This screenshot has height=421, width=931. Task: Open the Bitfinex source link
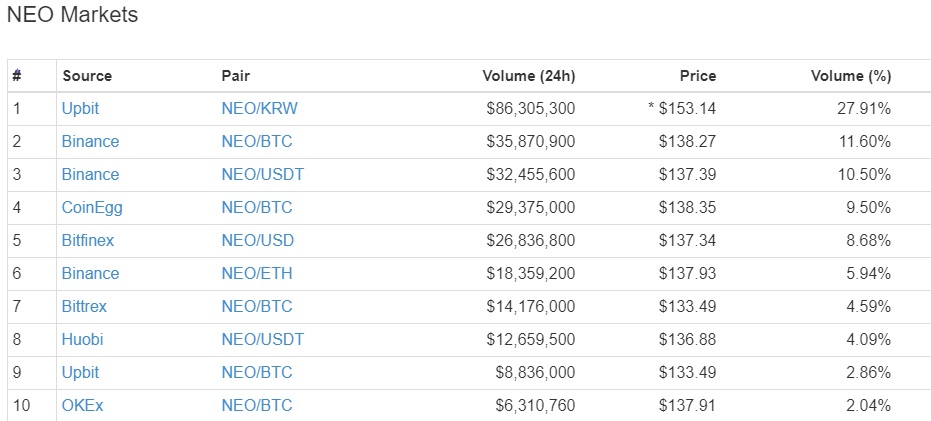[x=88, y=240]
